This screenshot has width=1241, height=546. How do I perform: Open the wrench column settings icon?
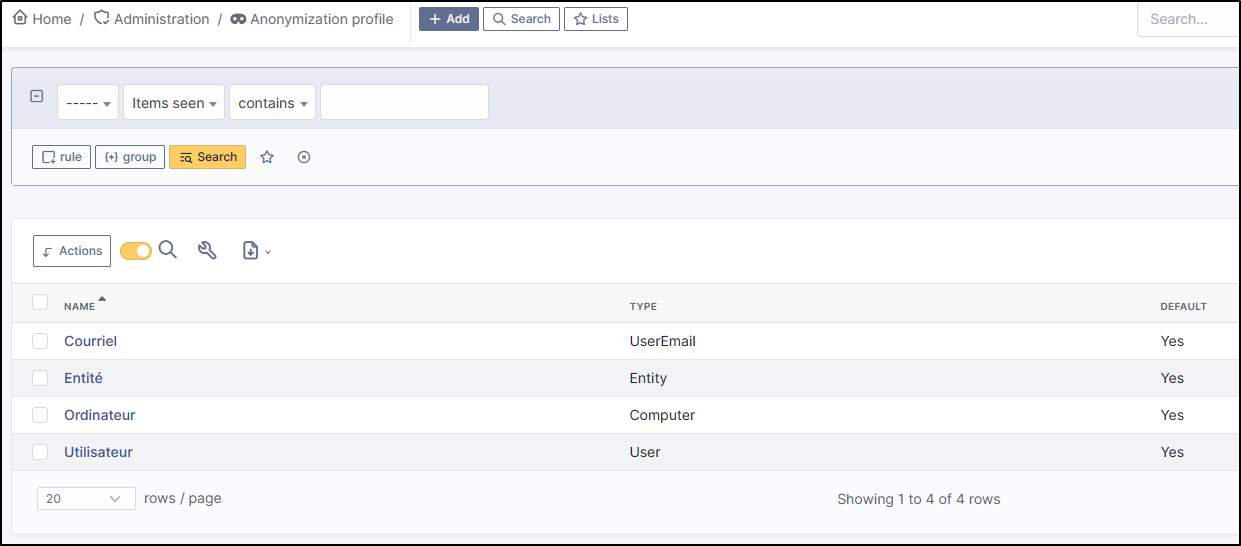coord(207,250)
